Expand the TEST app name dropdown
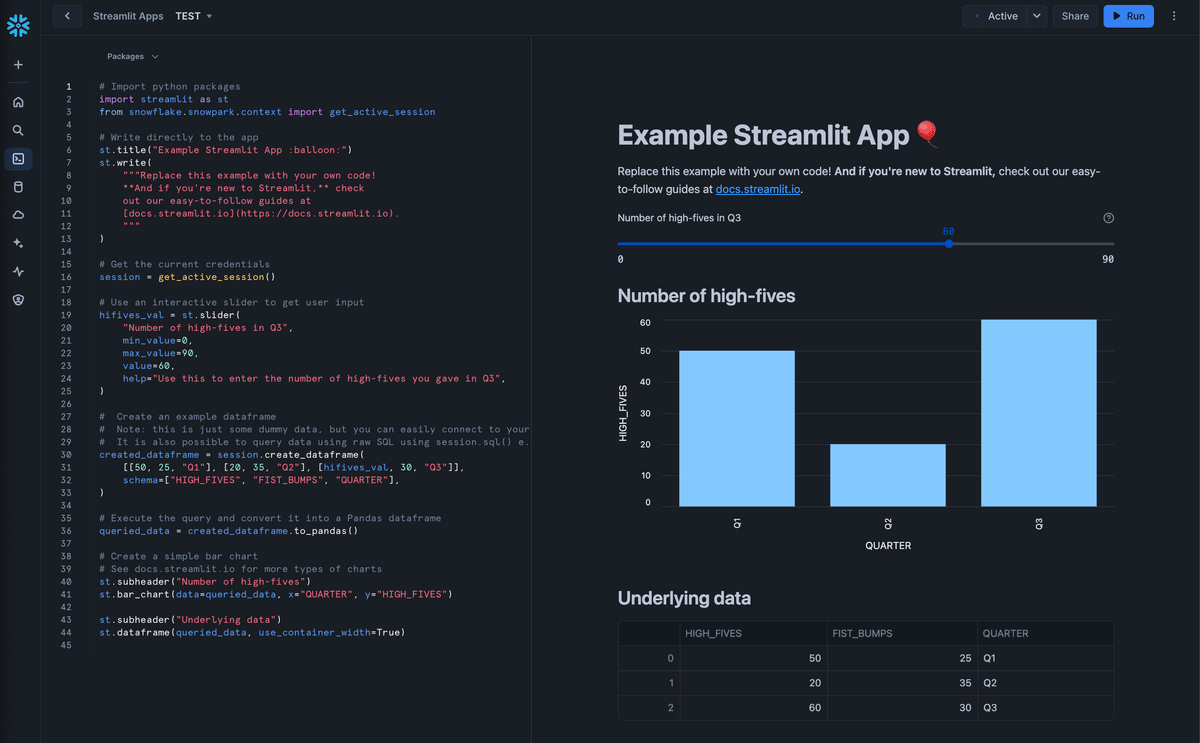This screenshot has height=743, width=1200. 193,16
